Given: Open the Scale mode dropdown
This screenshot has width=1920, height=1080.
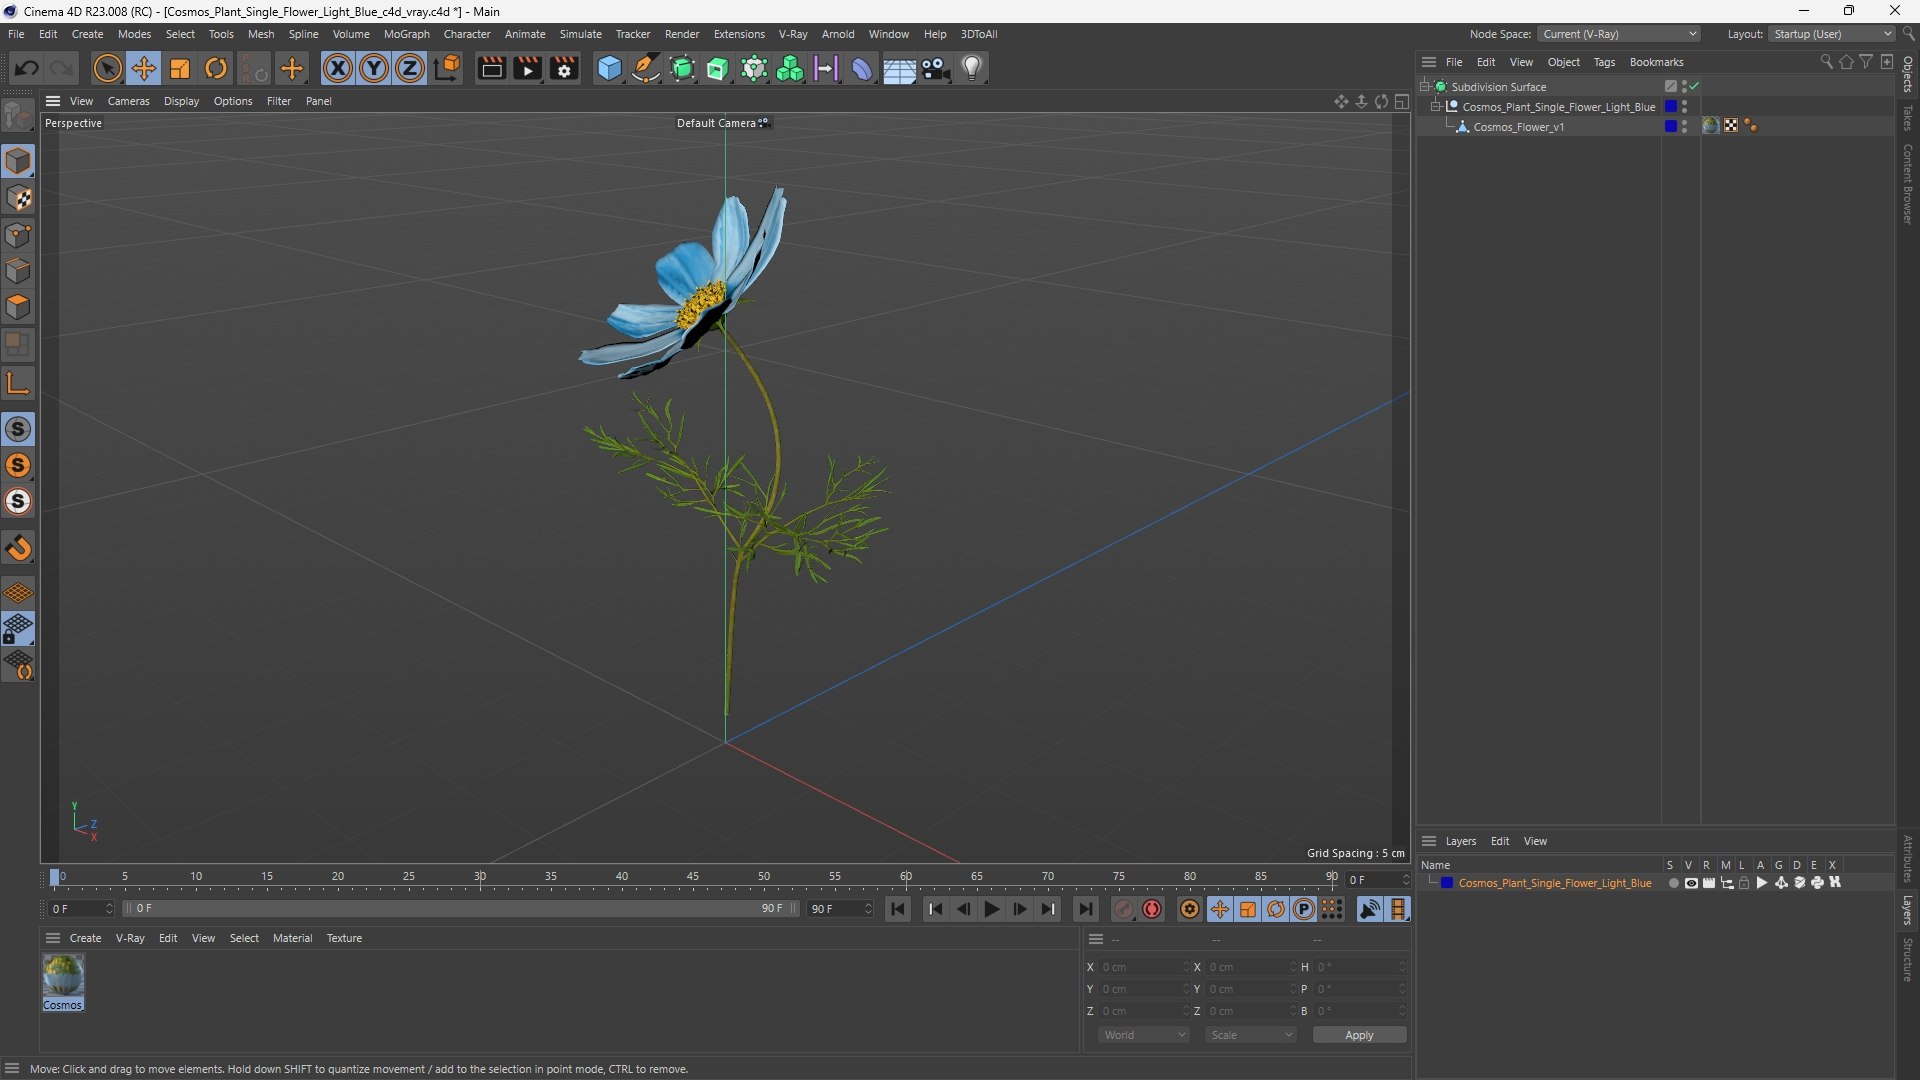Looking at the screenshot, I should tap(1251, 1035).
